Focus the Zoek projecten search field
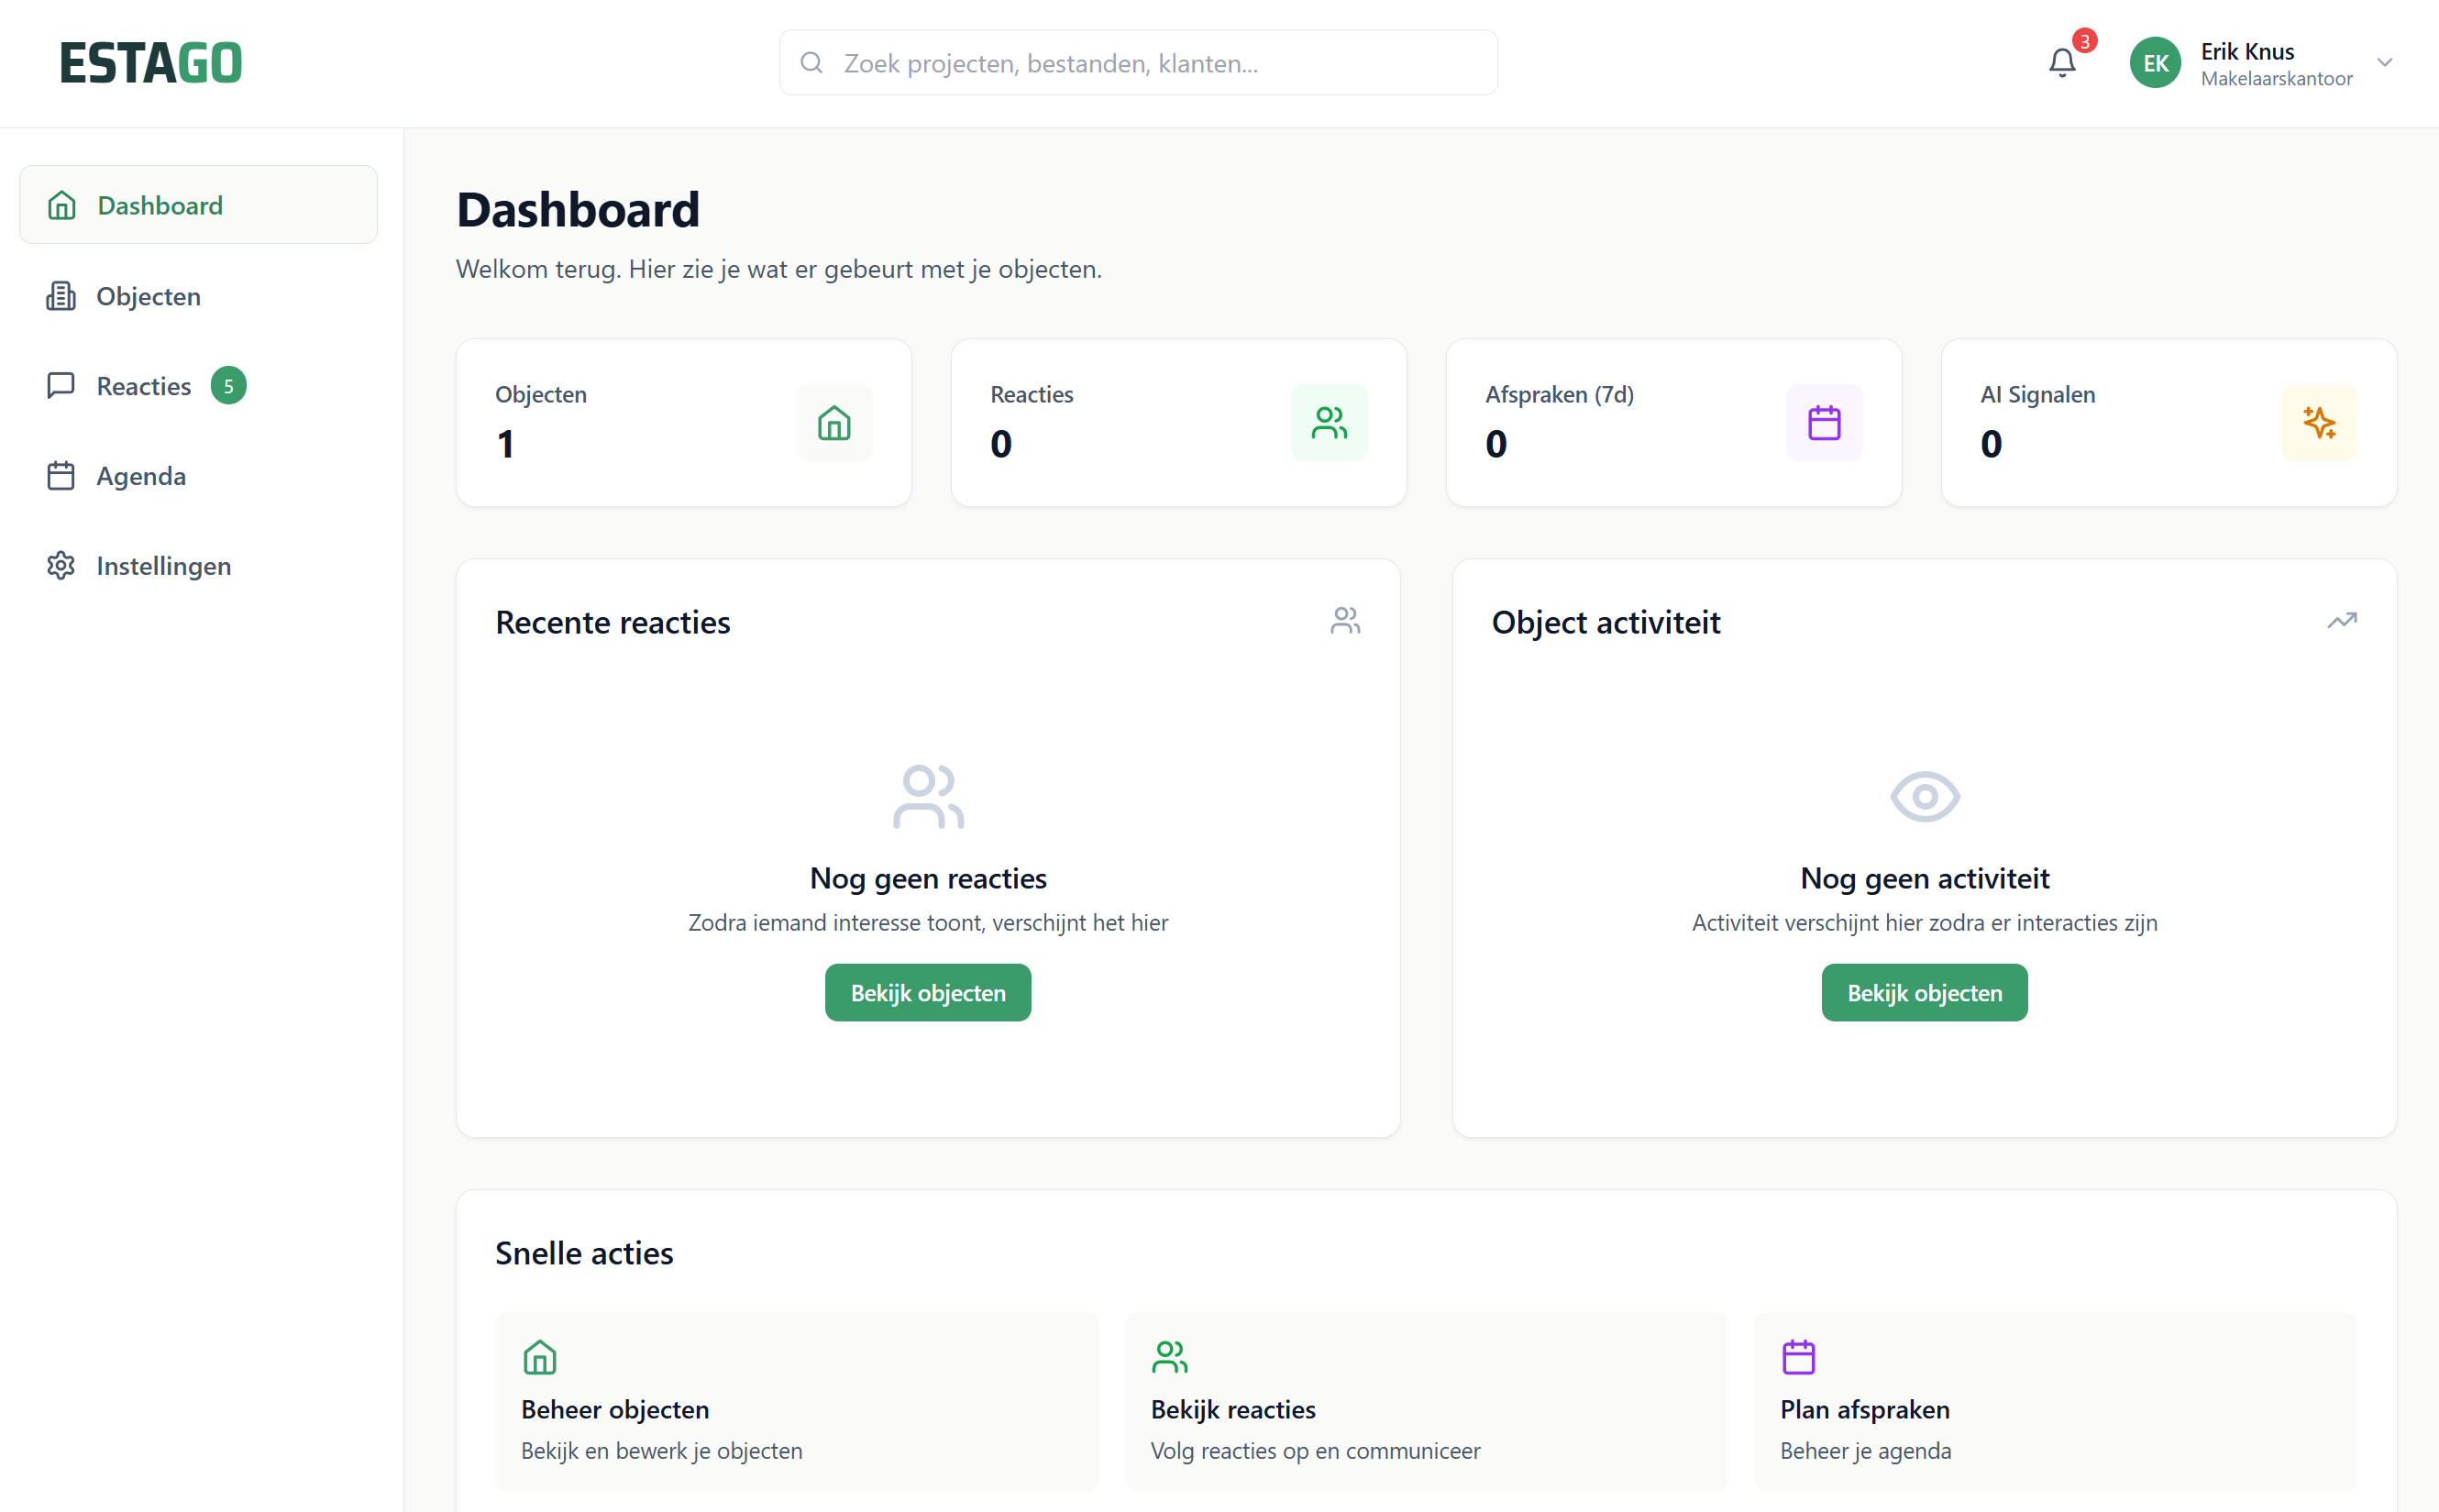Image resolution: width=2439 pixels, height=1512 pixels. click(1138, 63)
